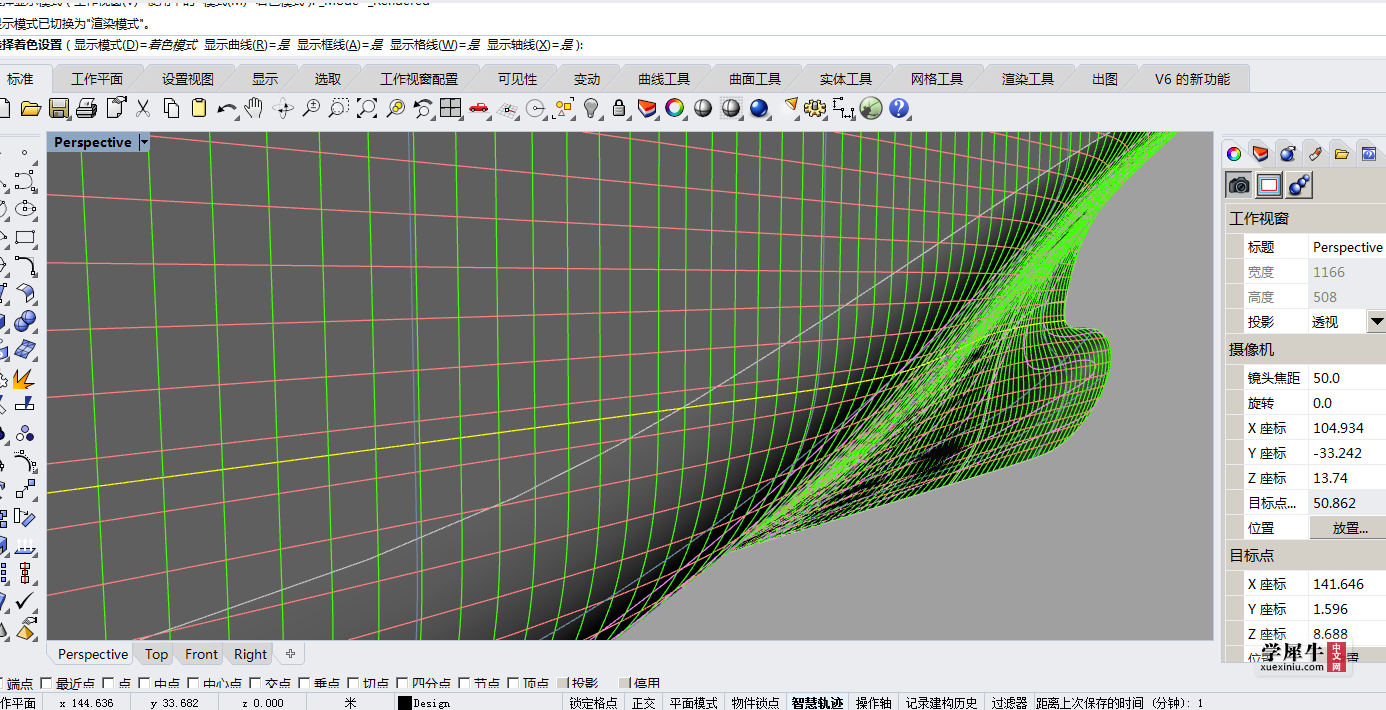Toggle 平面模式 in status bar
Viewport: 1386px width, 710px height.
(x=694, y=703)
